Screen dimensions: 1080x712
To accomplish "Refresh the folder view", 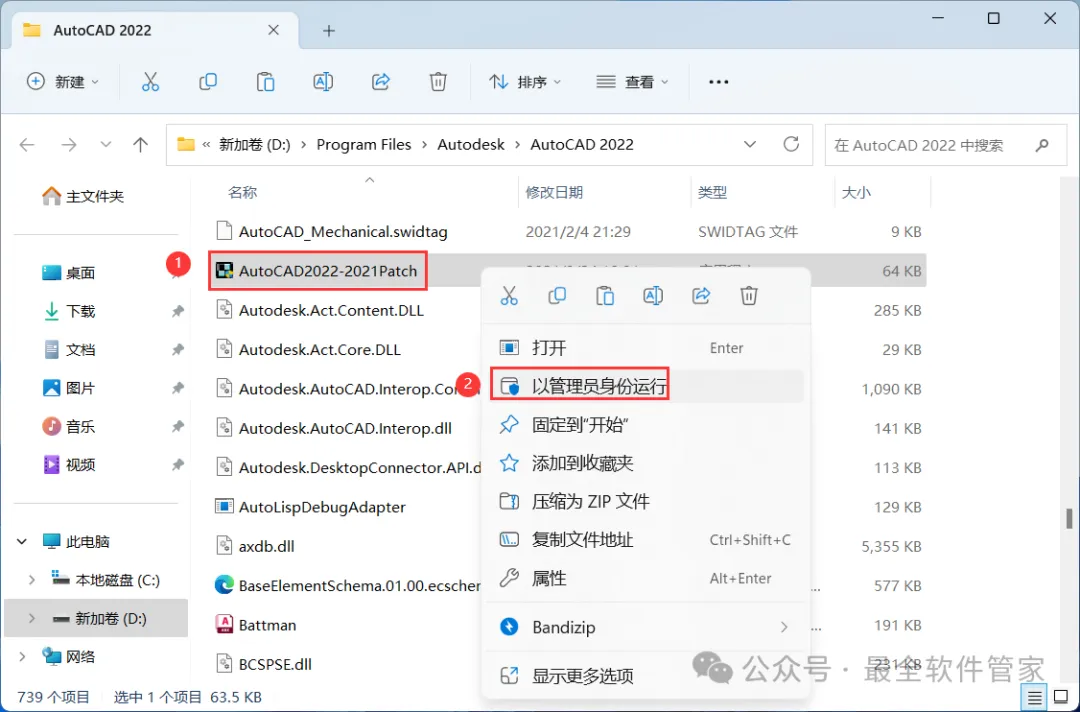I will point(791,144).
